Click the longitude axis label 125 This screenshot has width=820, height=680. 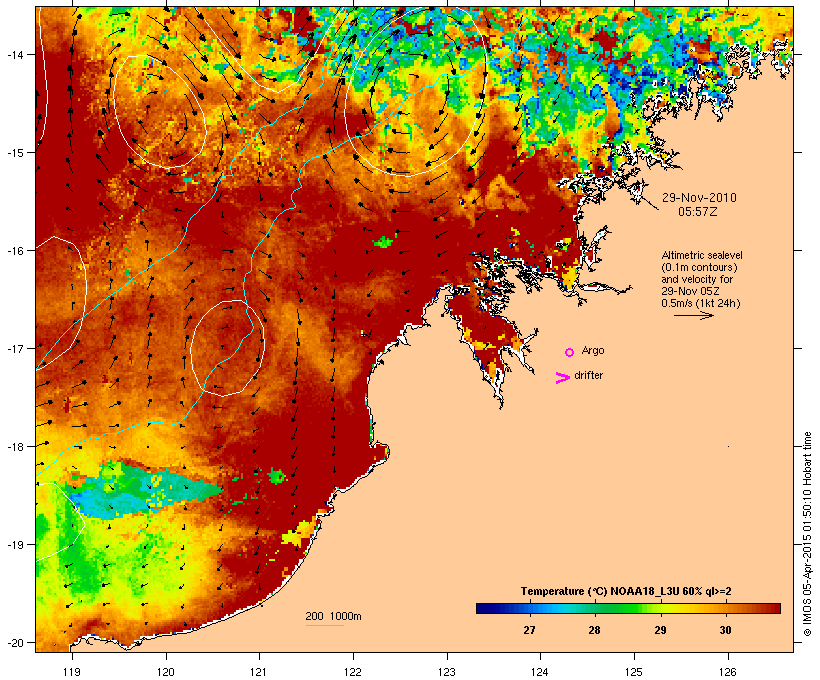coord(634,672)
